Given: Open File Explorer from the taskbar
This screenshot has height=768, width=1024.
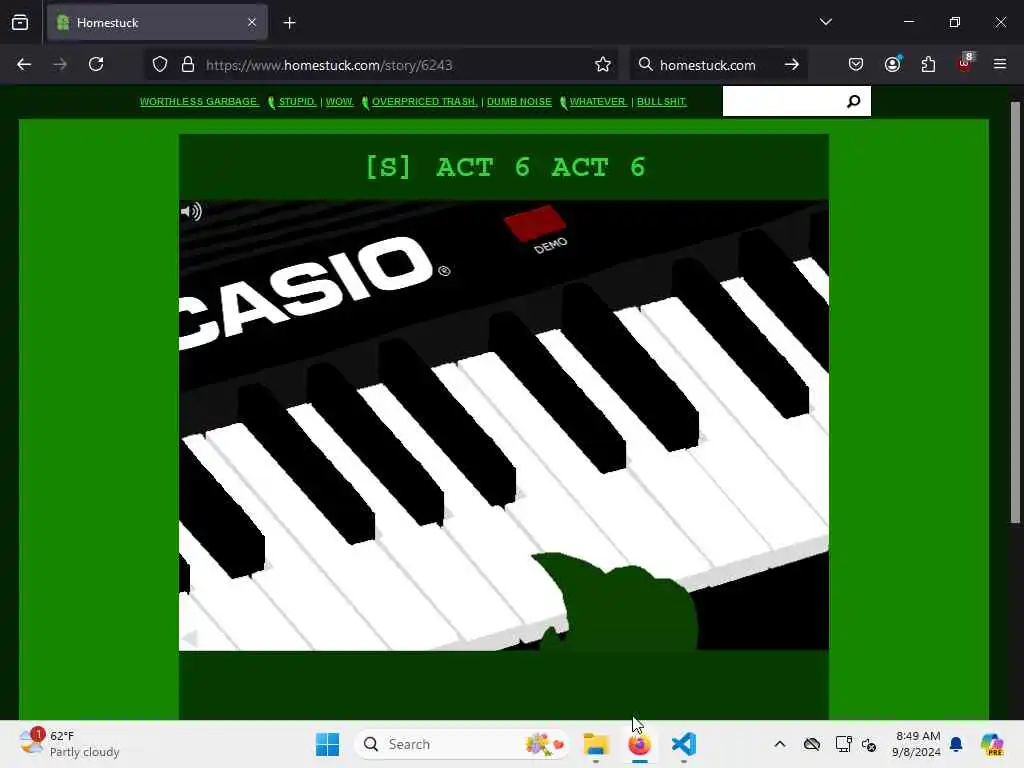Looking at the screenshot, I should point(596,744).
